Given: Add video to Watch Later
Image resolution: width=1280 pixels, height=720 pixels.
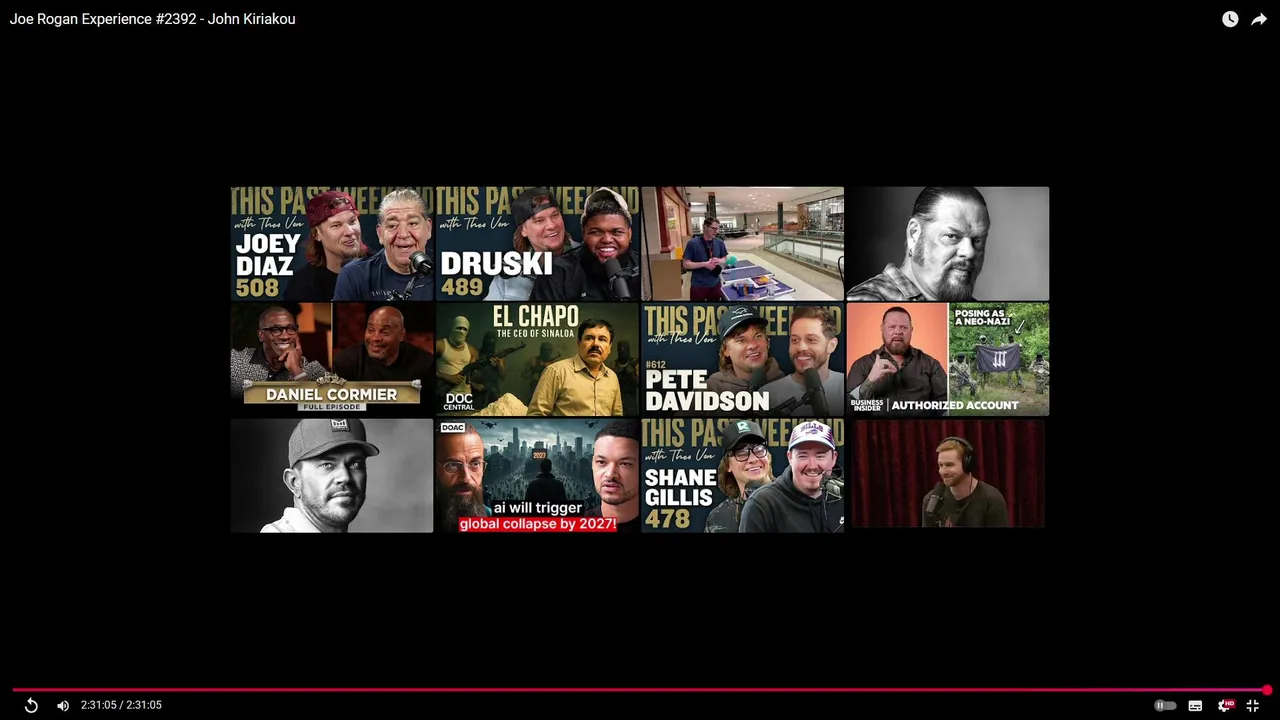Looking at the screenshot, I should [1230, 19].
